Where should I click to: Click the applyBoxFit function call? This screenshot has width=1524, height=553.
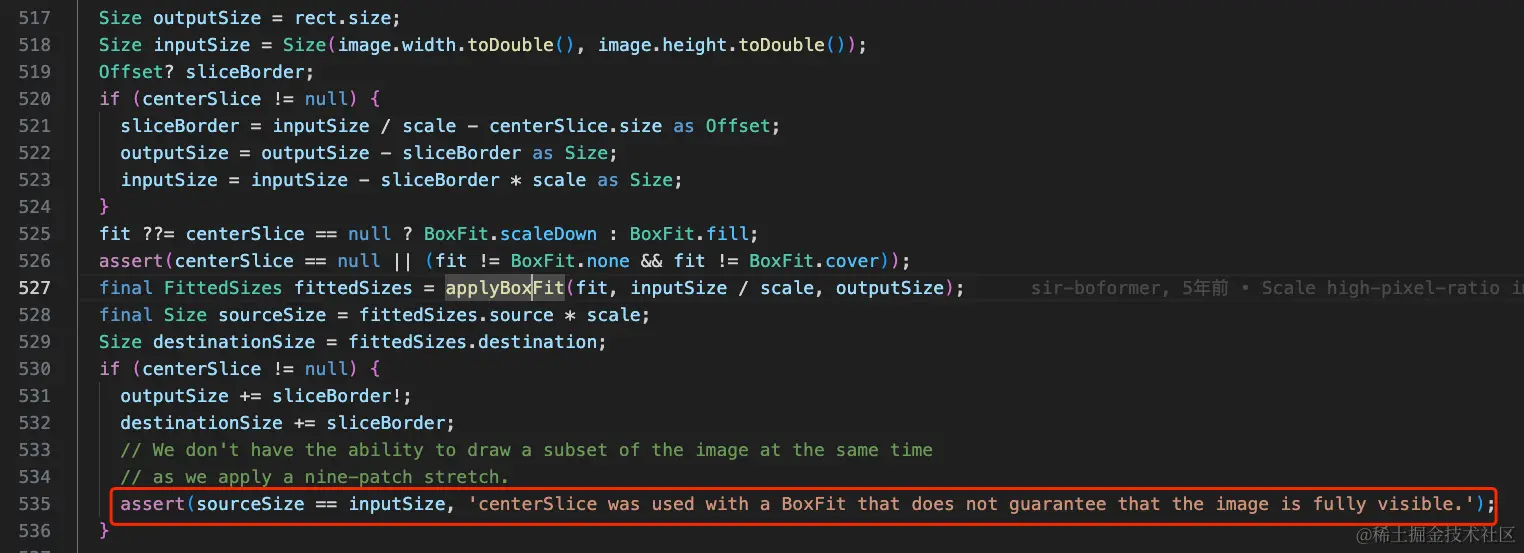click(505, 288)
